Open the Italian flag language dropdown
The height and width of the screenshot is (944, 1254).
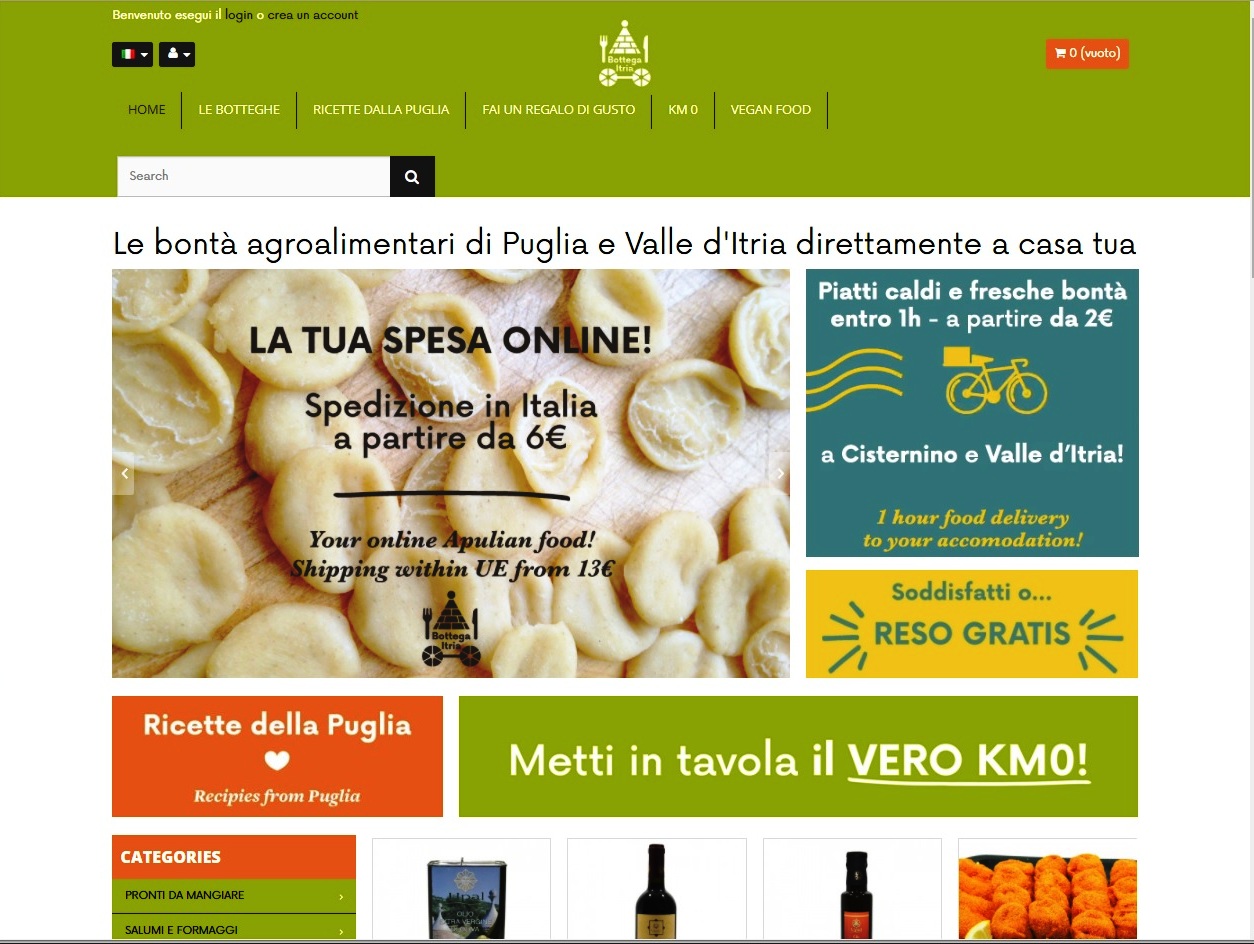(132, 54)
